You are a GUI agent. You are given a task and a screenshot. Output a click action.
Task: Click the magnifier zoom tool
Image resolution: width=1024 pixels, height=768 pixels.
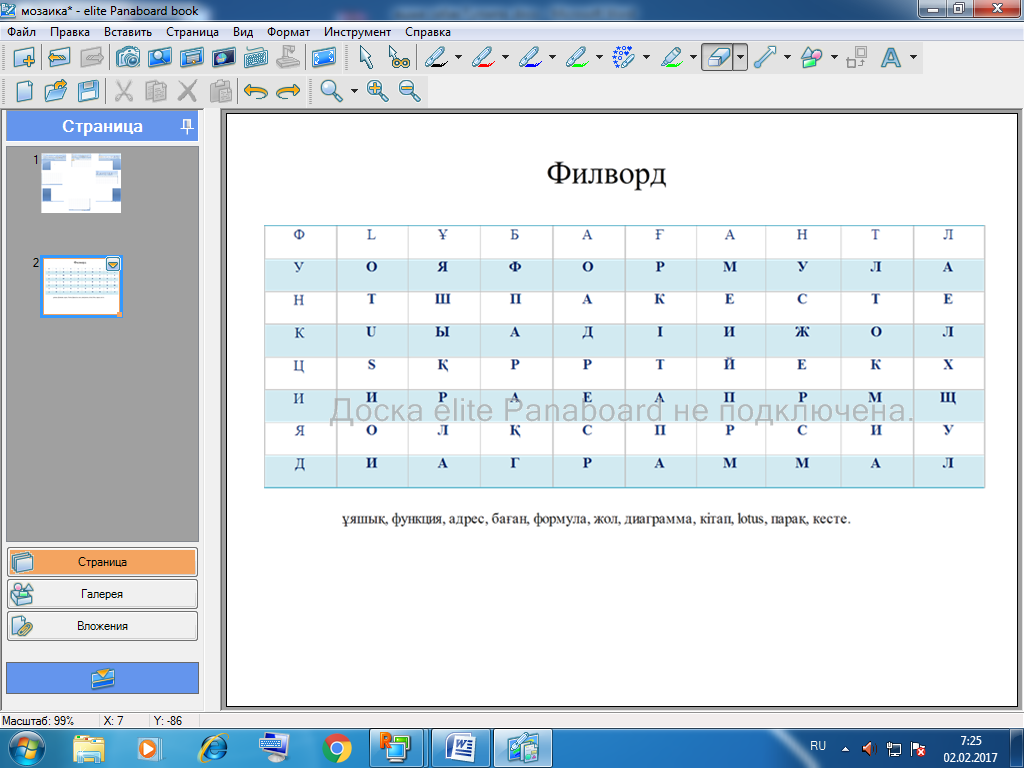pos(331,91)
